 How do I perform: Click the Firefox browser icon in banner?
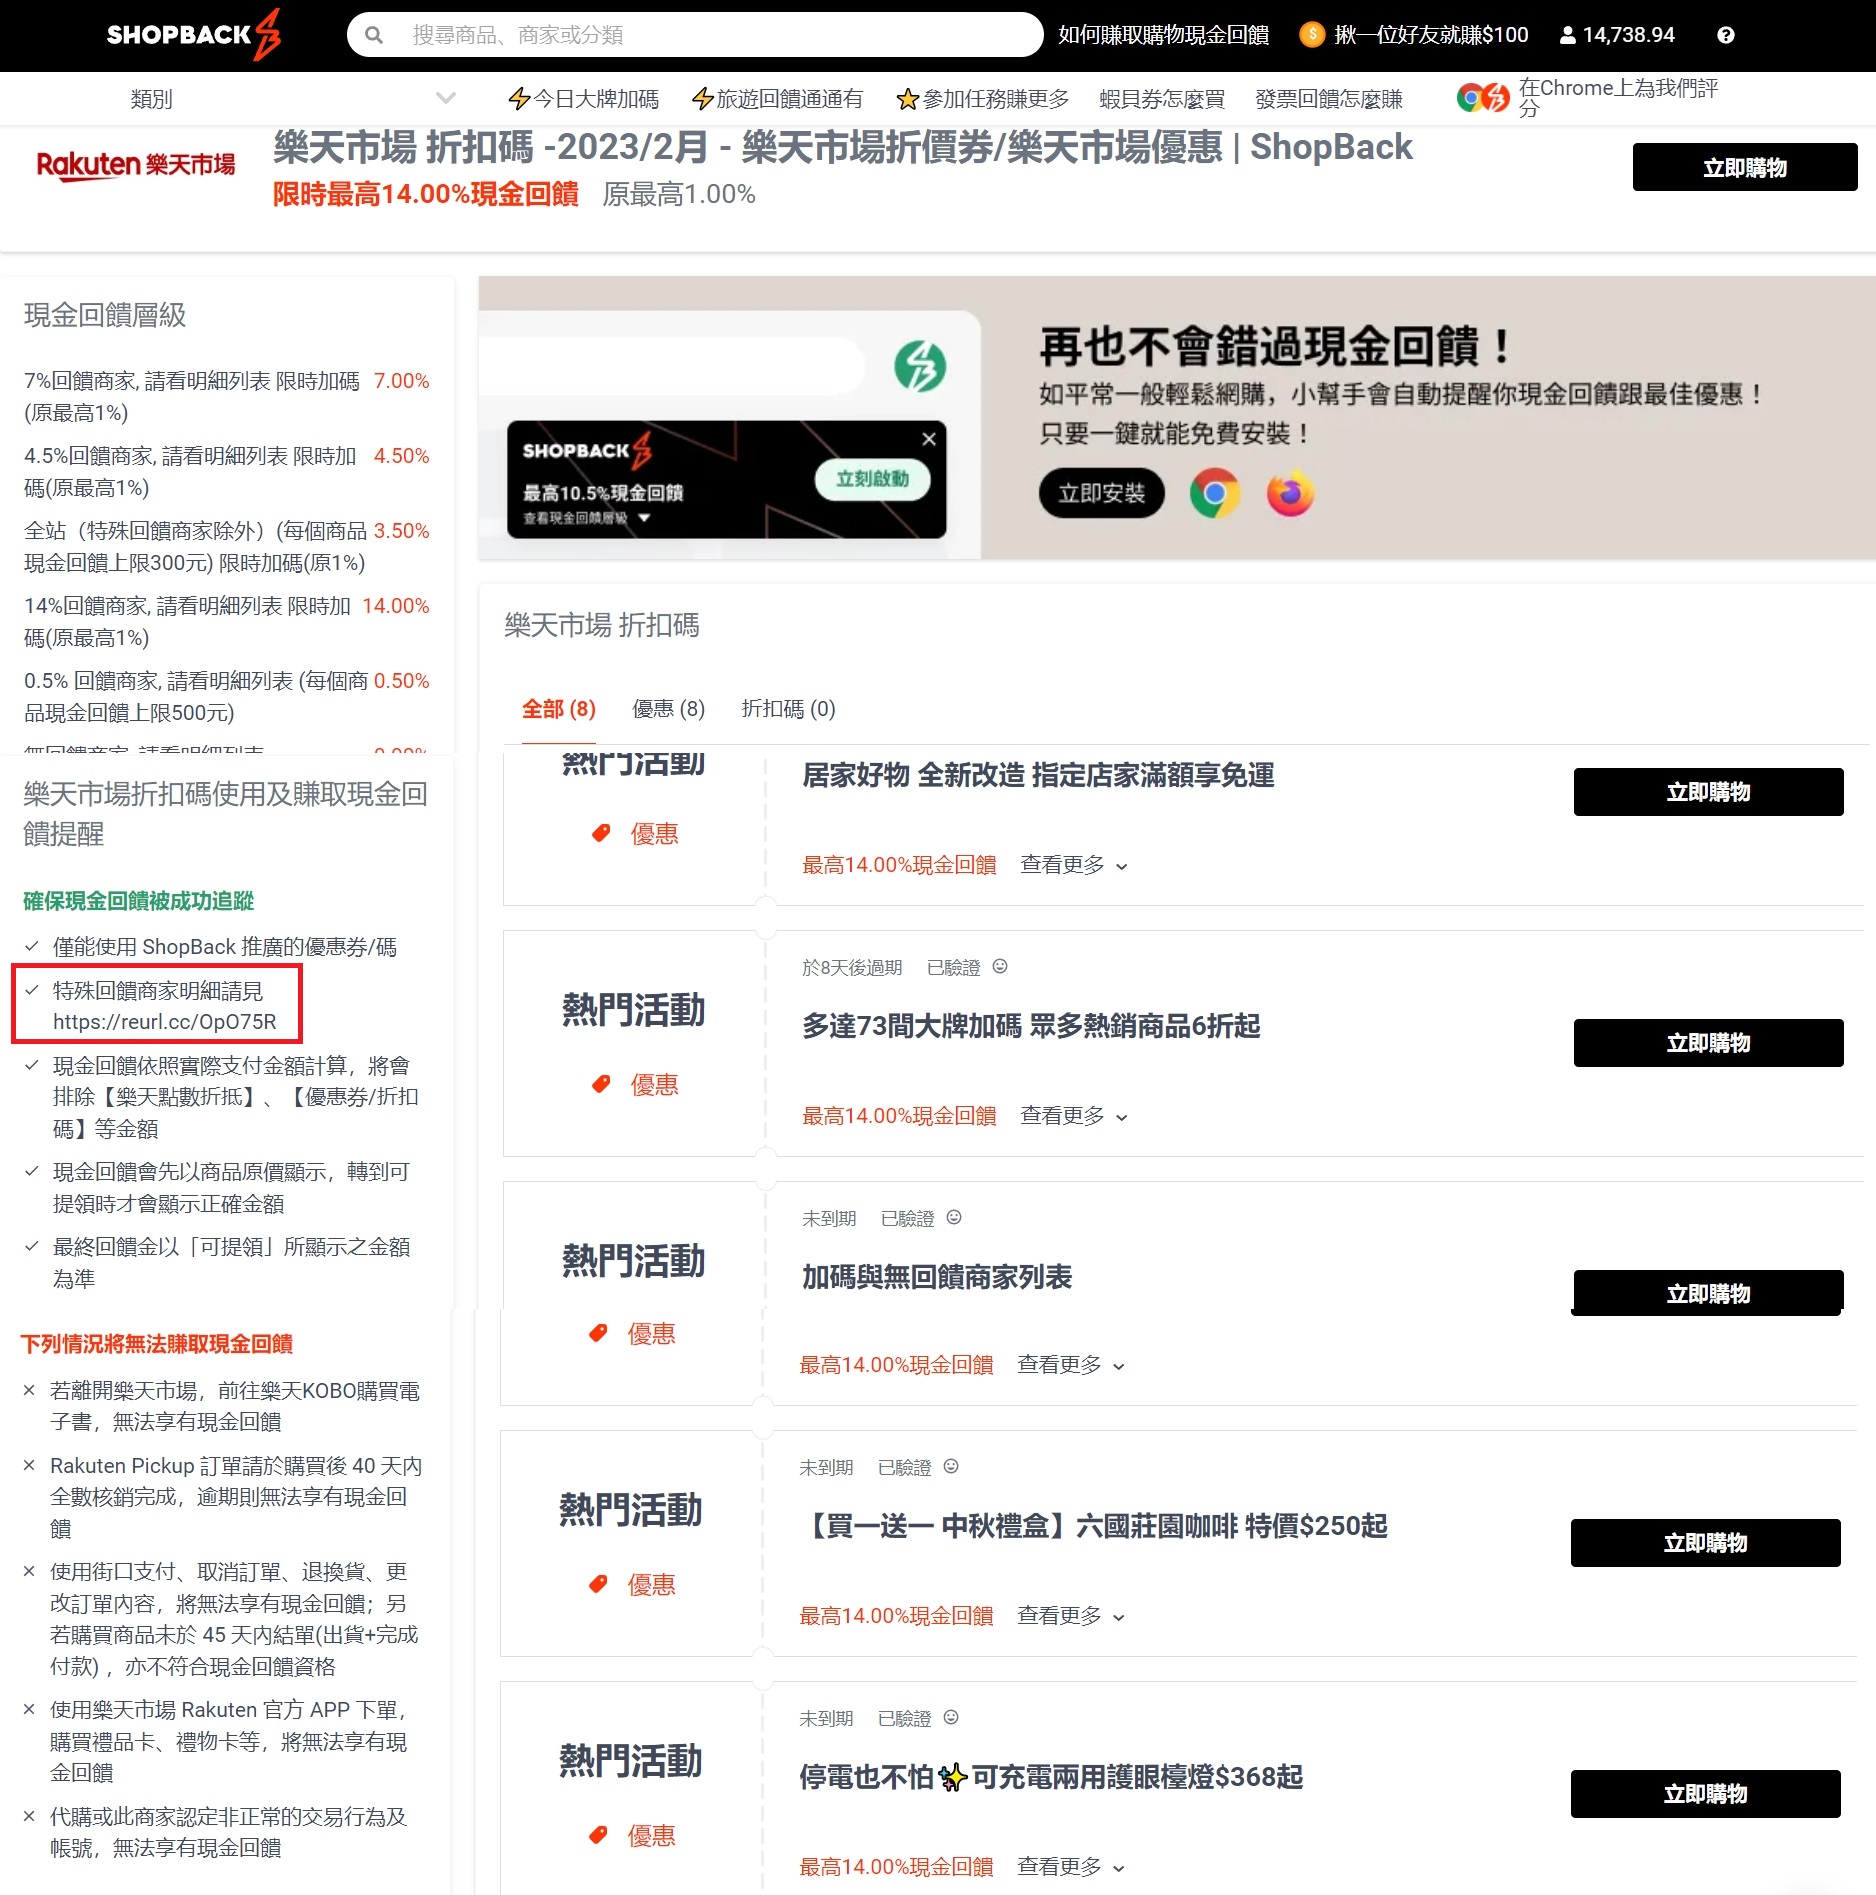point(1290,493)
